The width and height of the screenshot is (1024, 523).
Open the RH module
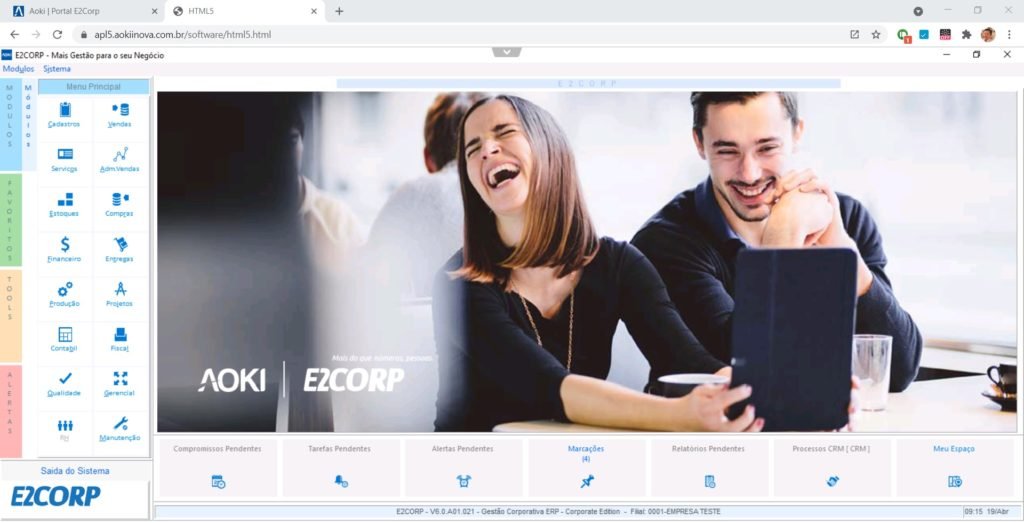point(65,430)
